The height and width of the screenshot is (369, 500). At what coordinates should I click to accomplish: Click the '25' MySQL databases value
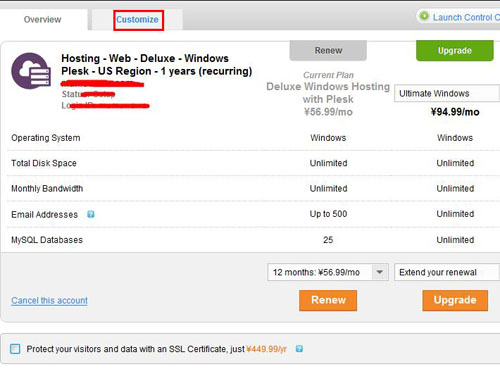[x=328, y=240]
